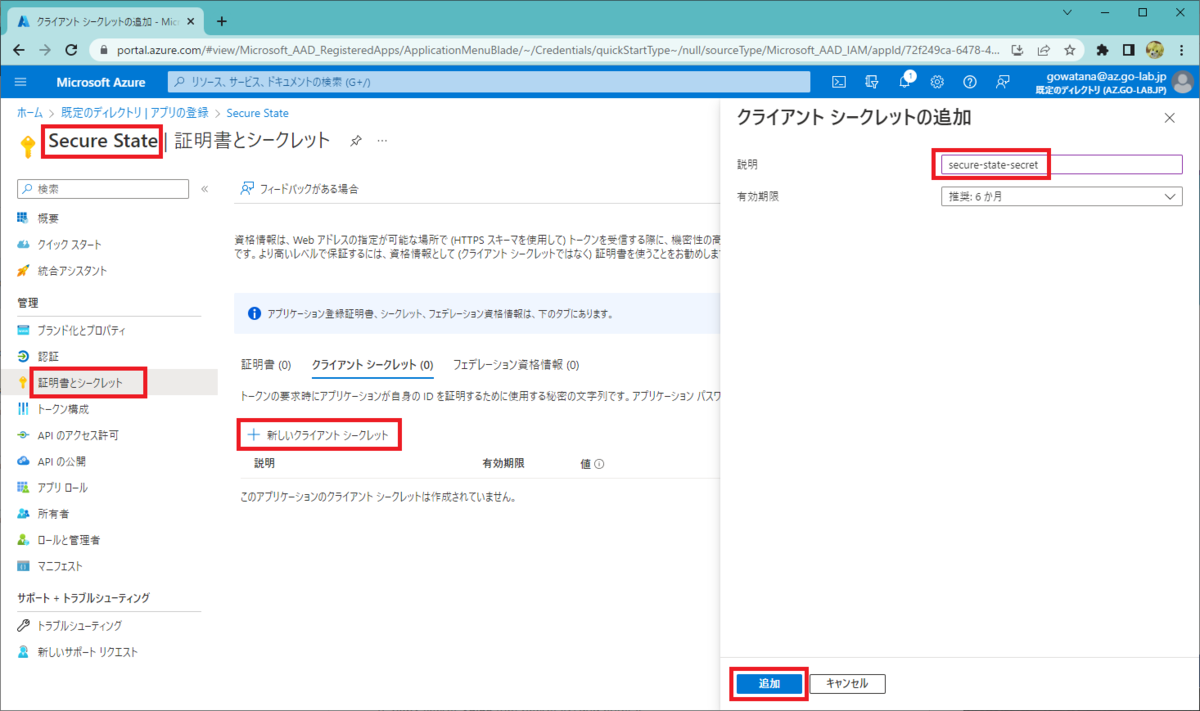
Task: Open the Chrome three-dot menu
Action: click(1182, 49)
